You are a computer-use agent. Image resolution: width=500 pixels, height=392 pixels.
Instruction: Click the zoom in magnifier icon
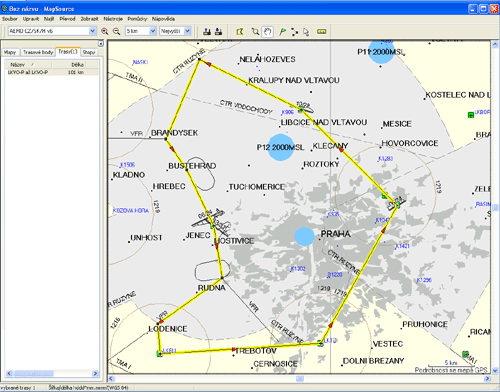click(x=105, y=31)
